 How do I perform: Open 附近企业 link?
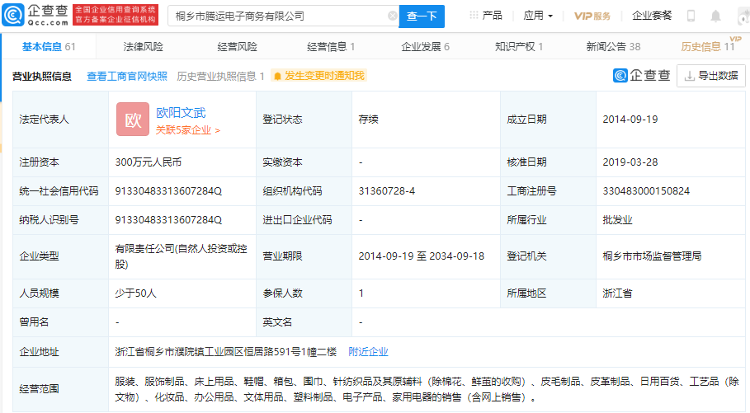(368, 352)
